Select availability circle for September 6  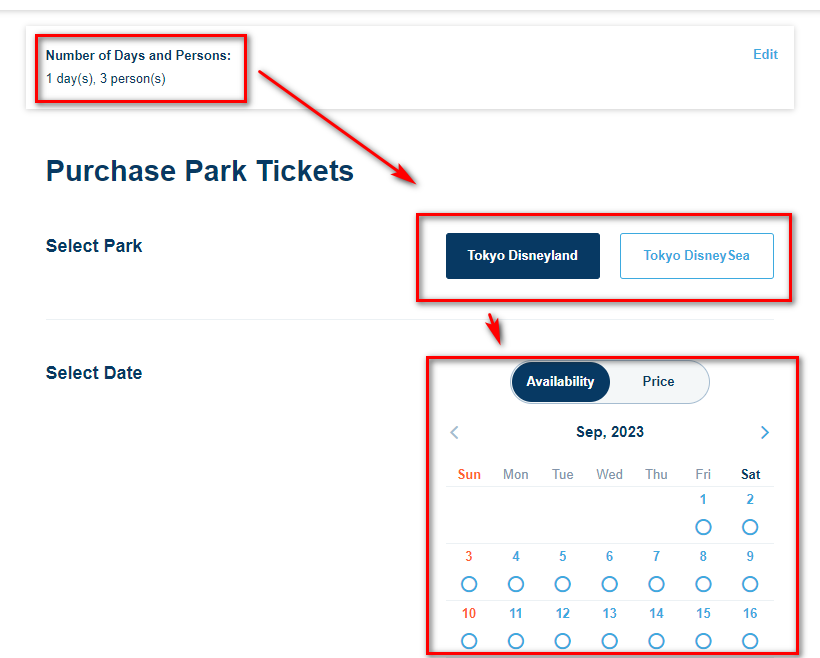pos(609,584)
